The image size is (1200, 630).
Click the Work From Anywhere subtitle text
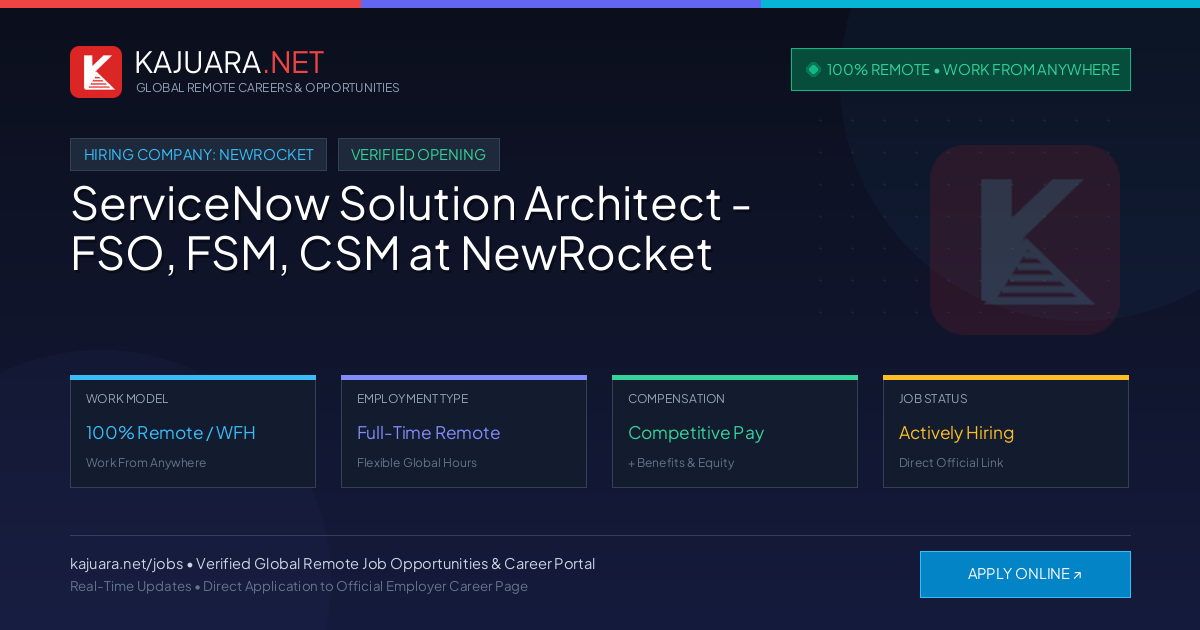(146, 463)
